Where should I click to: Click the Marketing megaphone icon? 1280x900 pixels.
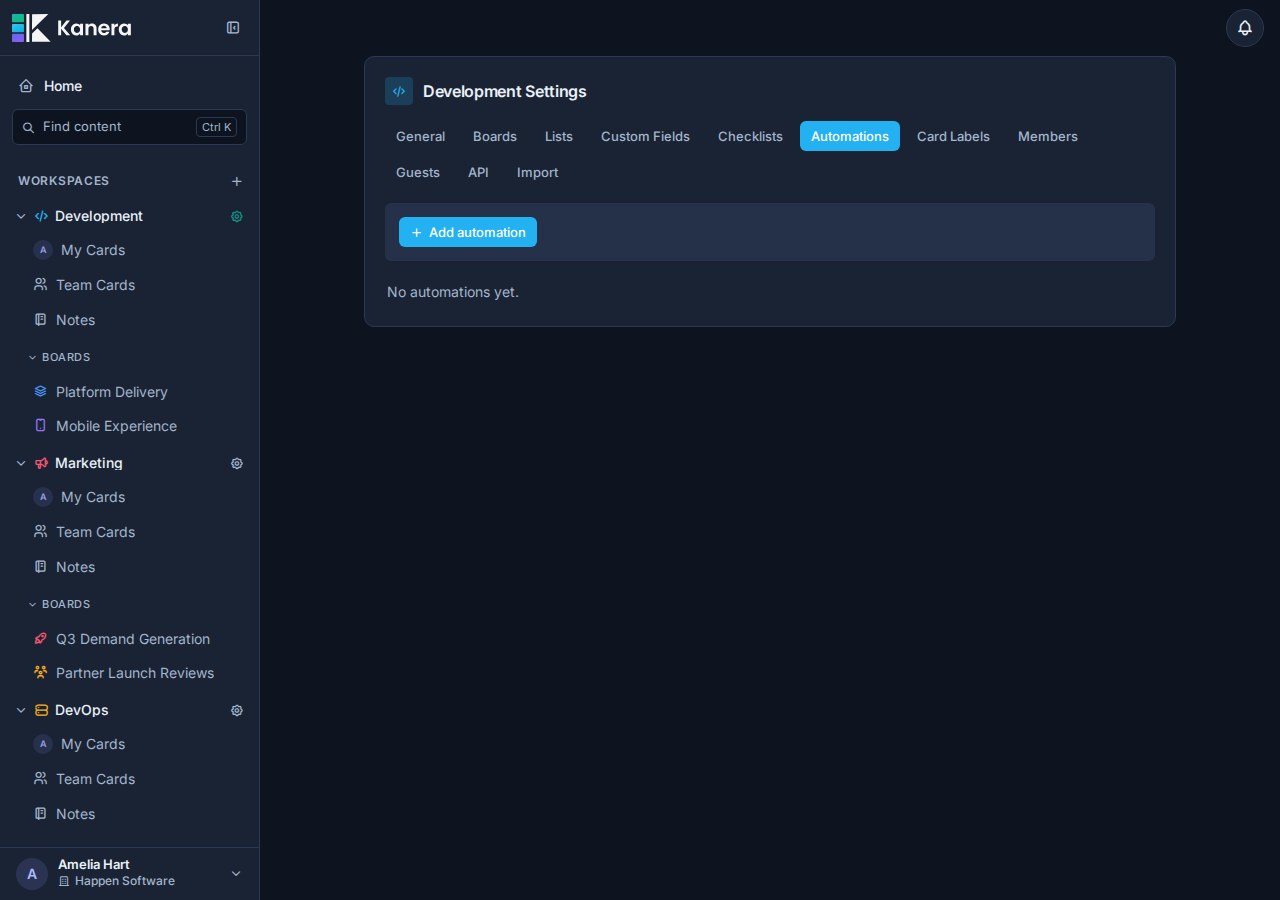(x=41, y=463)
